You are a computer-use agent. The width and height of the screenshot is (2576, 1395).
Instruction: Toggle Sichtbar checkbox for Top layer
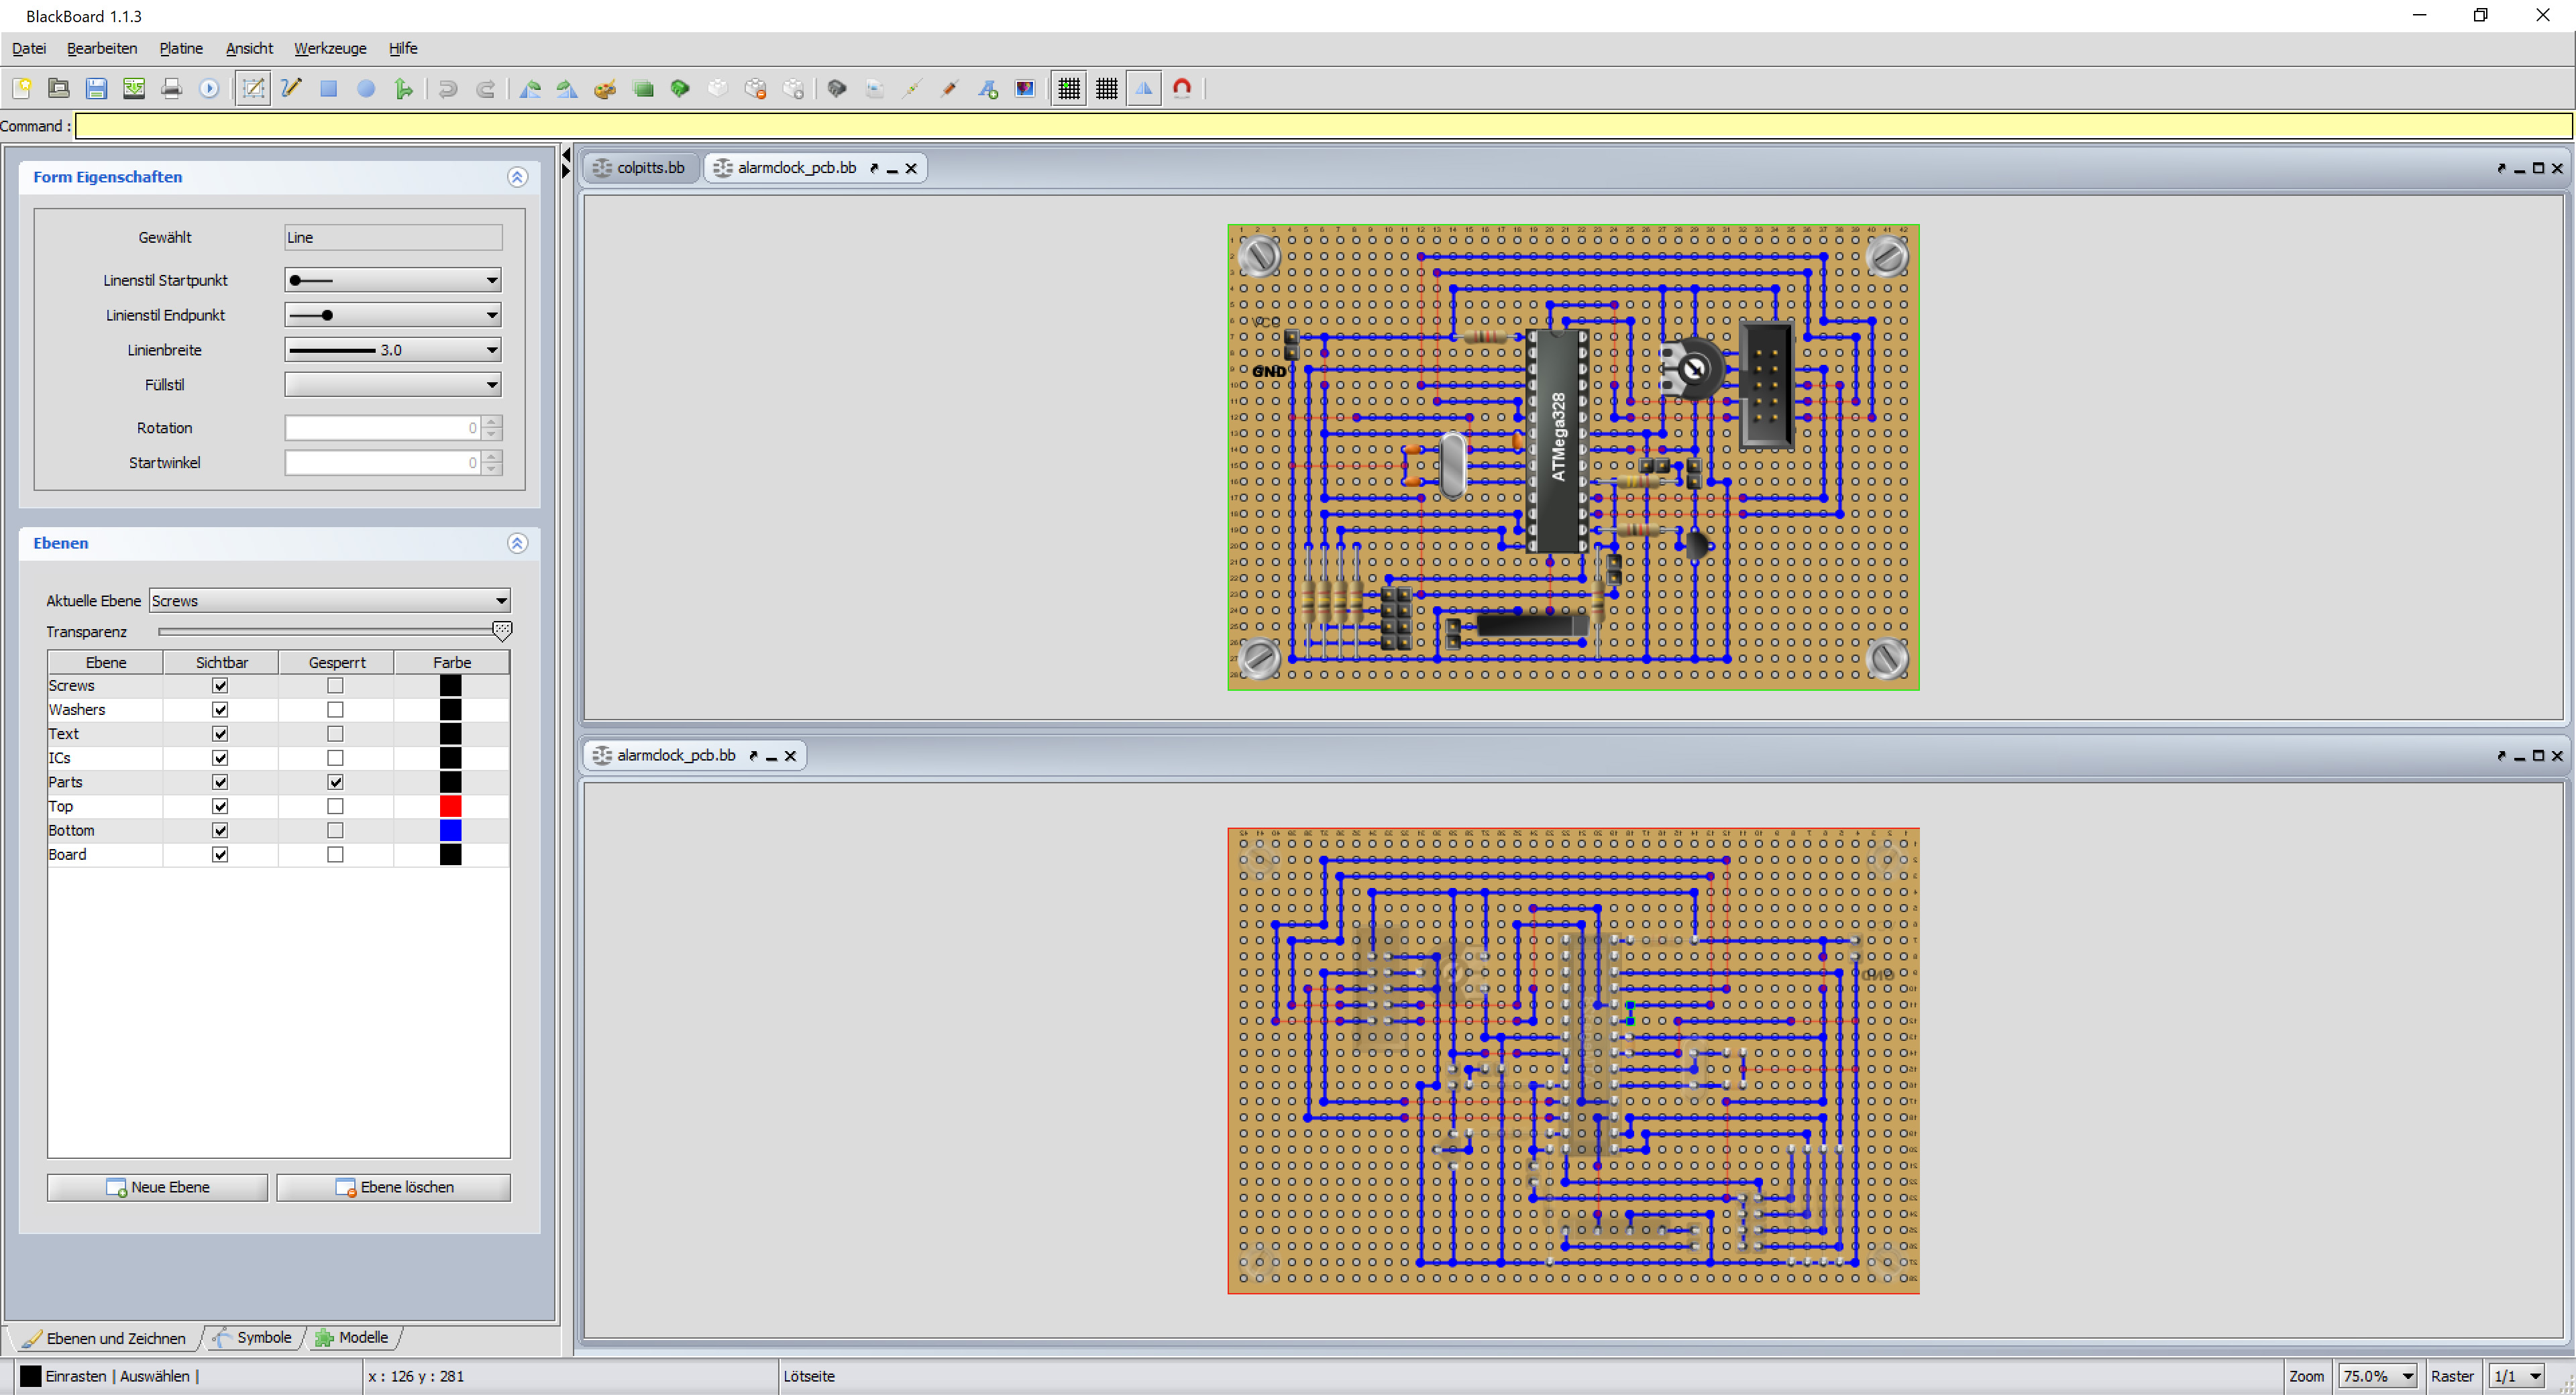tap(220, 806)
